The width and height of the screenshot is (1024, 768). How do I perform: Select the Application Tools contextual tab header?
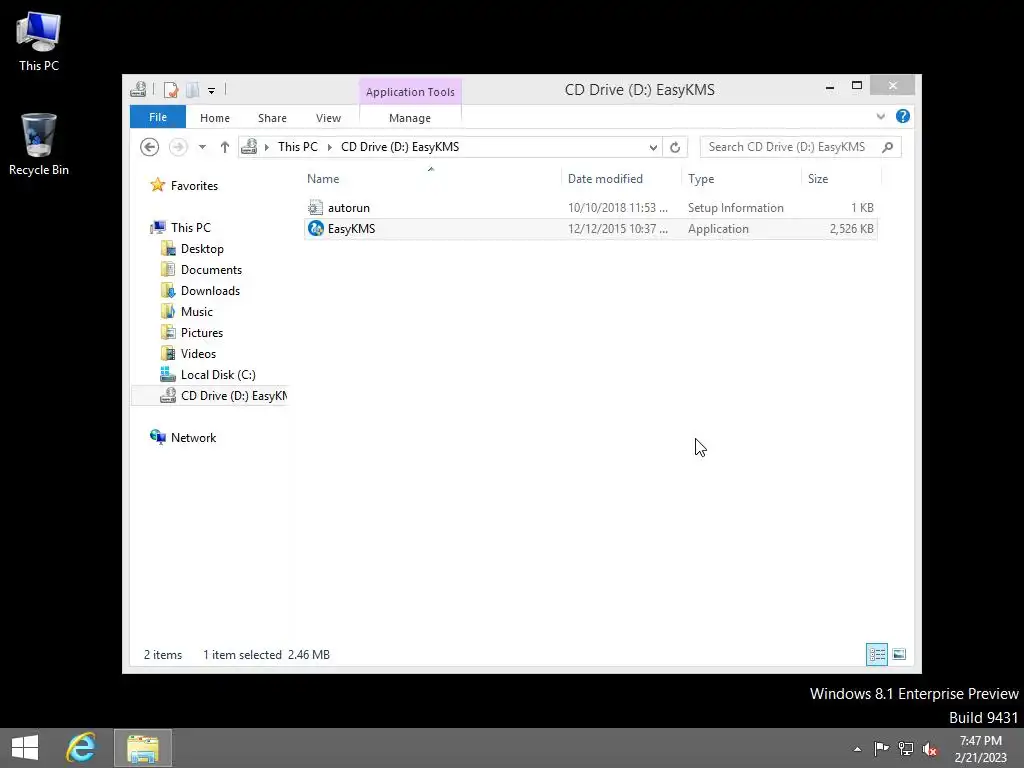[410, 92]
